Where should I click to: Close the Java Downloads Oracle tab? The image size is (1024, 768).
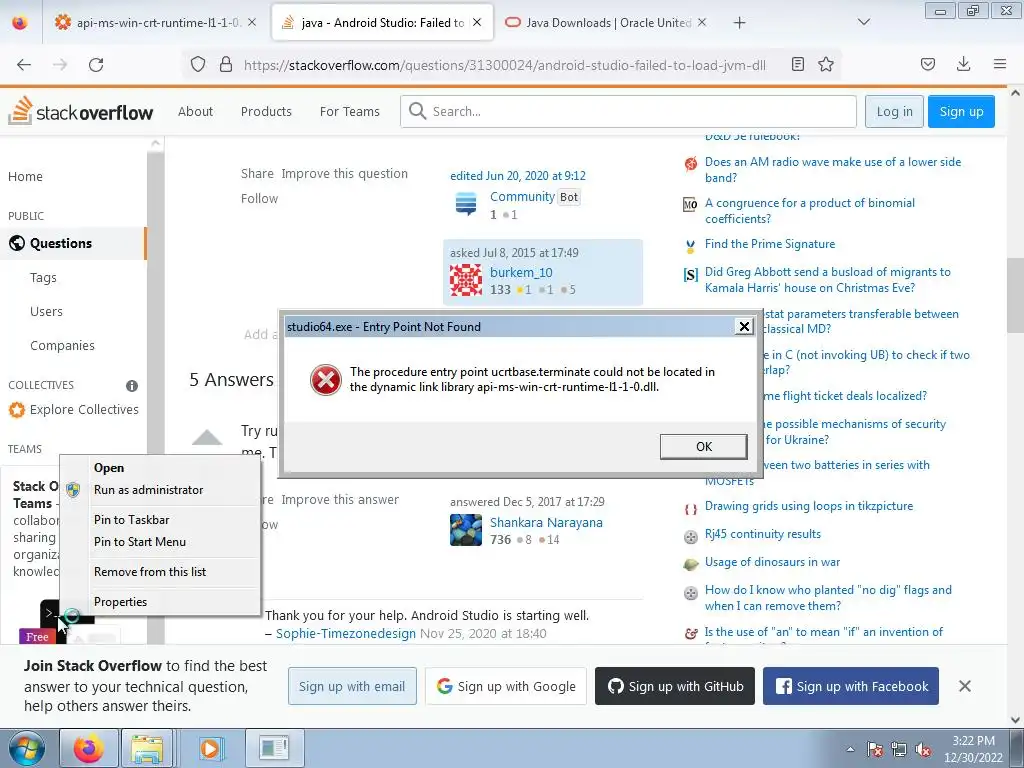click(x=702, y=22)
